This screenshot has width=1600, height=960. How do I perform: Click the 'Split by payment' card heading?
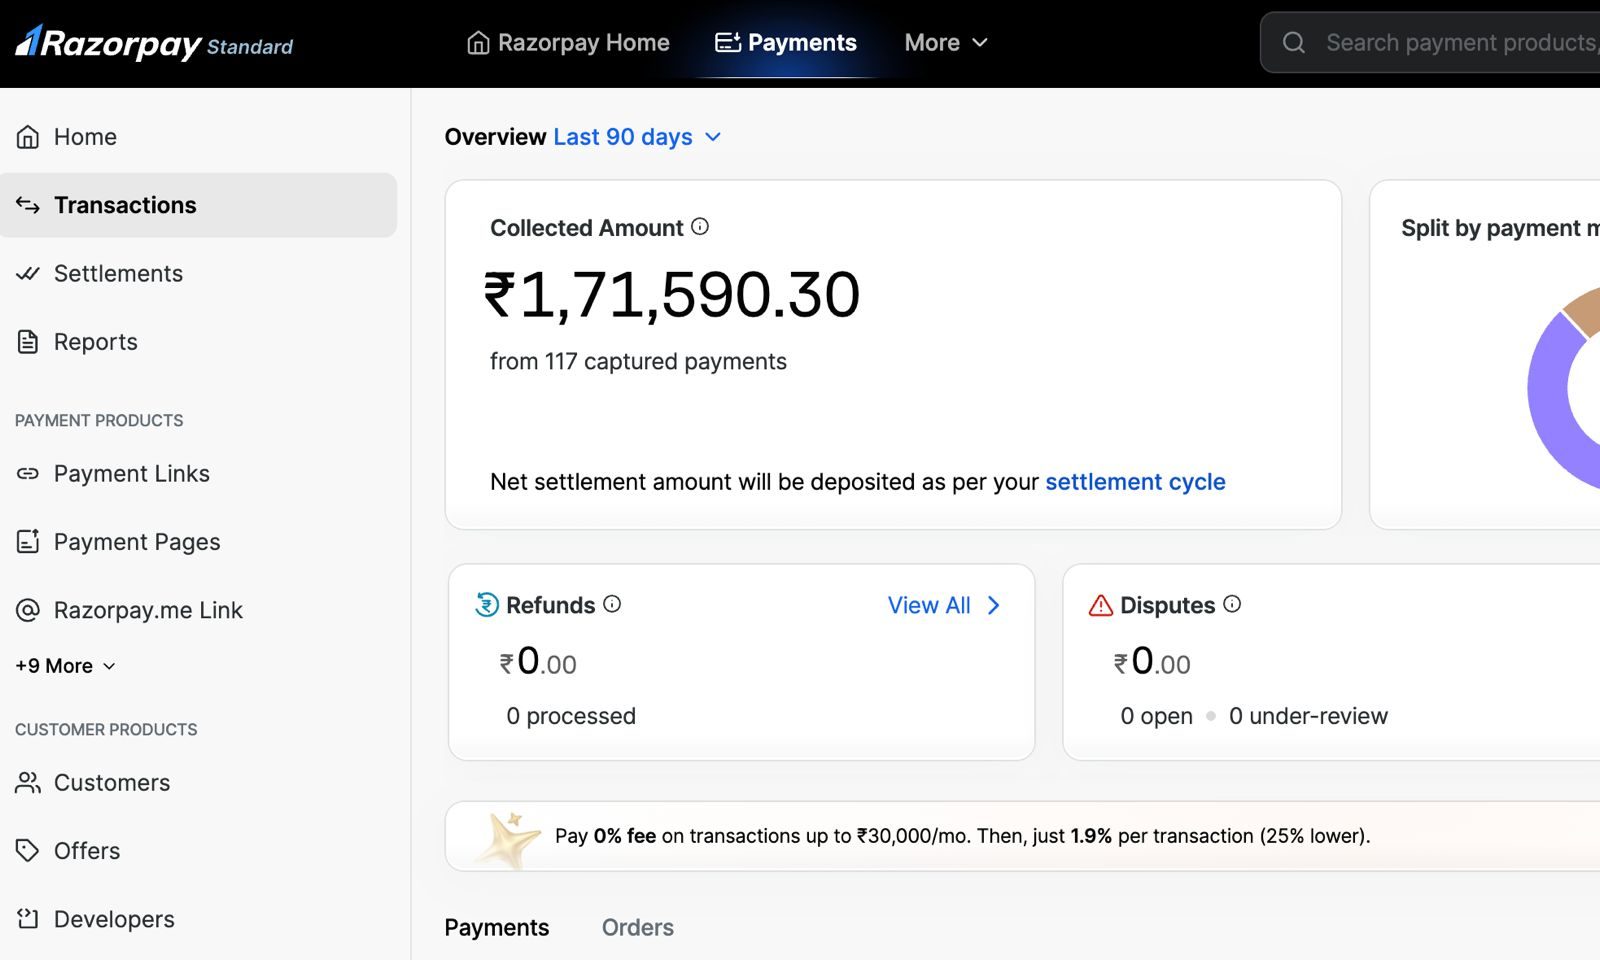click(1500, 228)
